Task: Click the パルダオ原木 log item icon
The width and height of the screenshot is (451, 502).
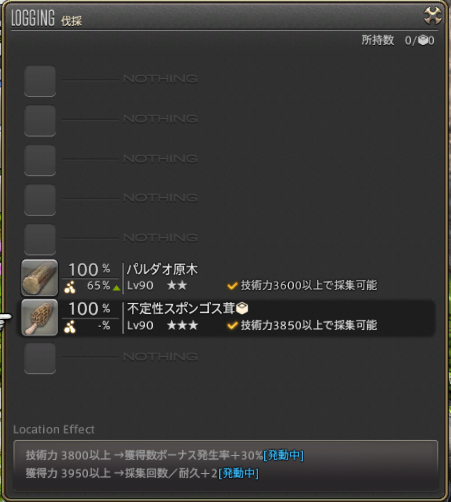Action: point(39,278)
